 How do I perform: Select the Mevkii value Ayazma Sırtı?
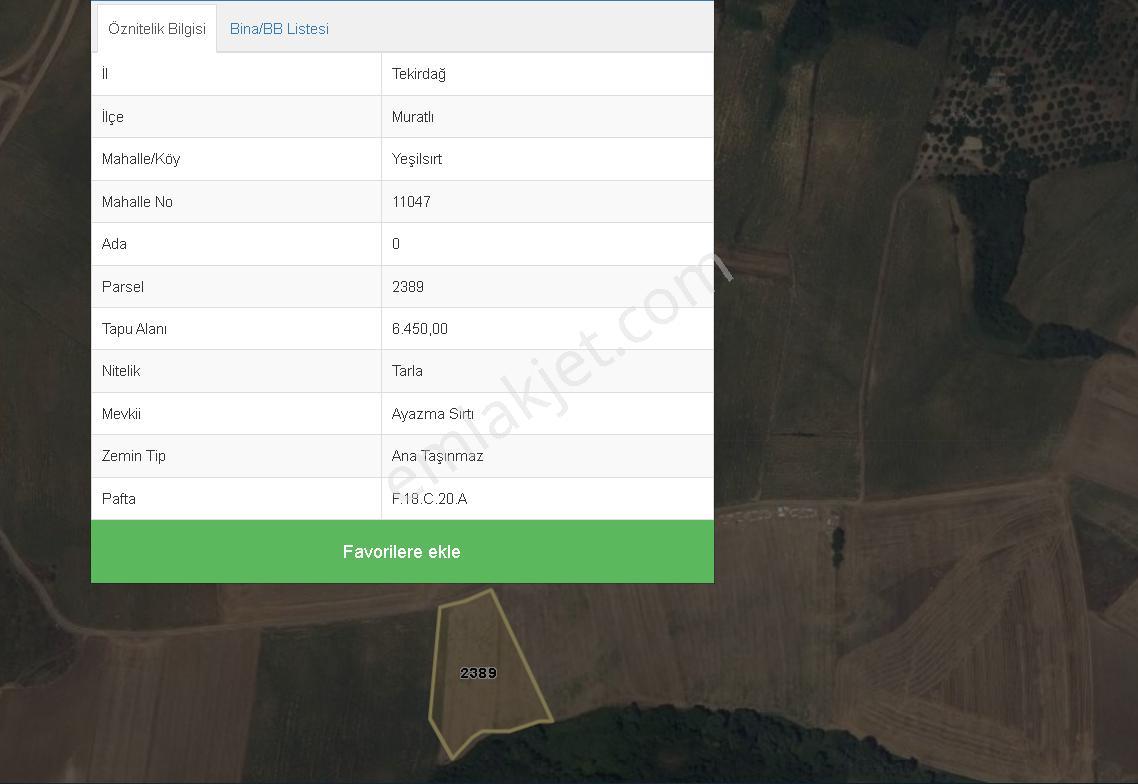pyautogui.click(x=433, y=414)
